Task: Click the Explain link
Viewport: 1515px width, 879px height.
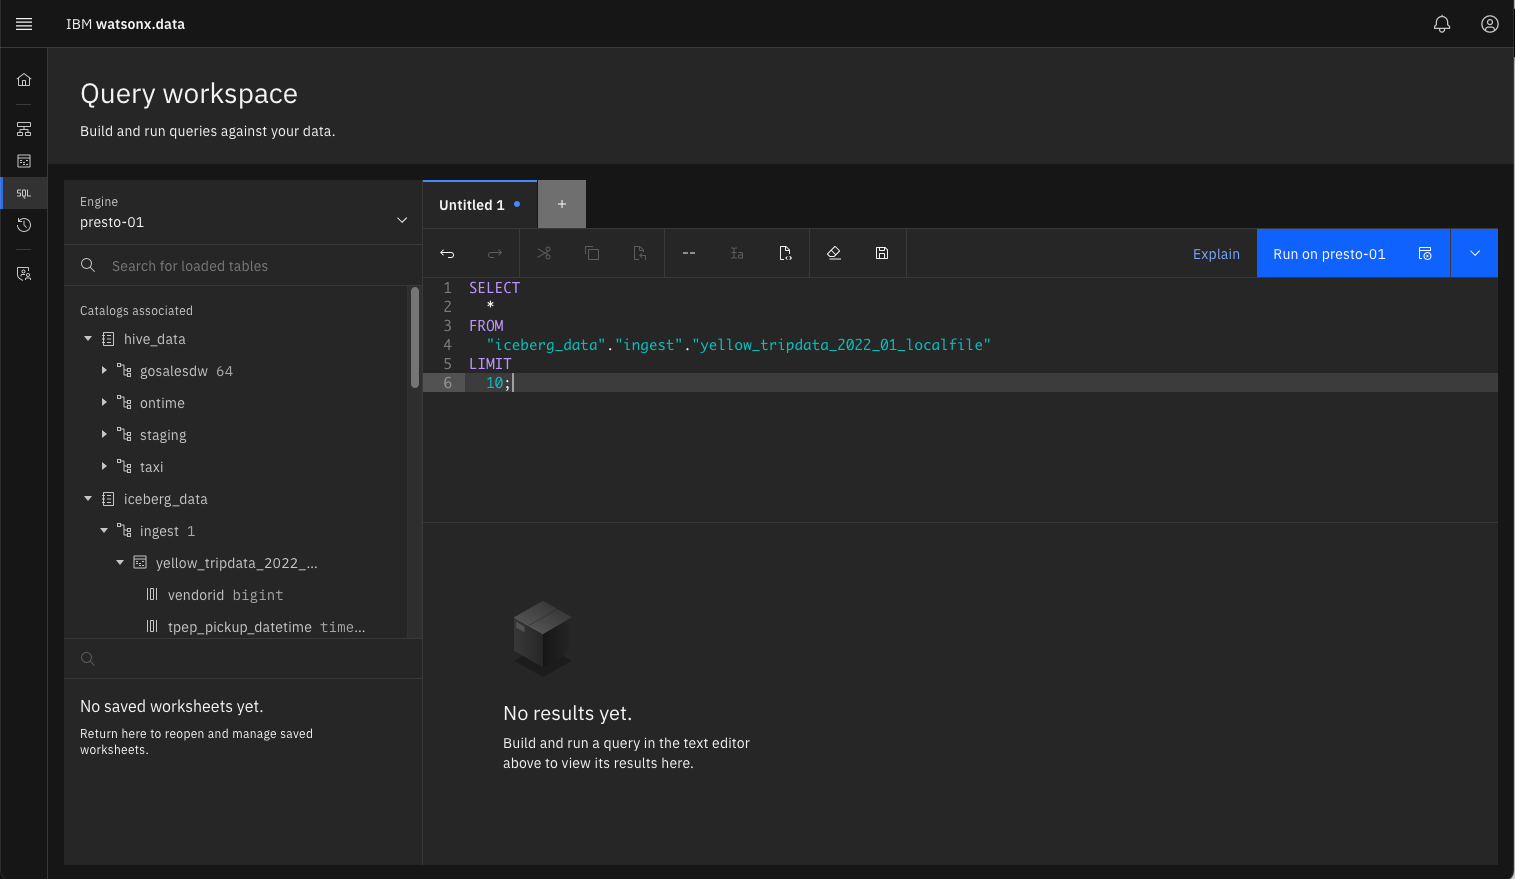Action: (1216, 254)
